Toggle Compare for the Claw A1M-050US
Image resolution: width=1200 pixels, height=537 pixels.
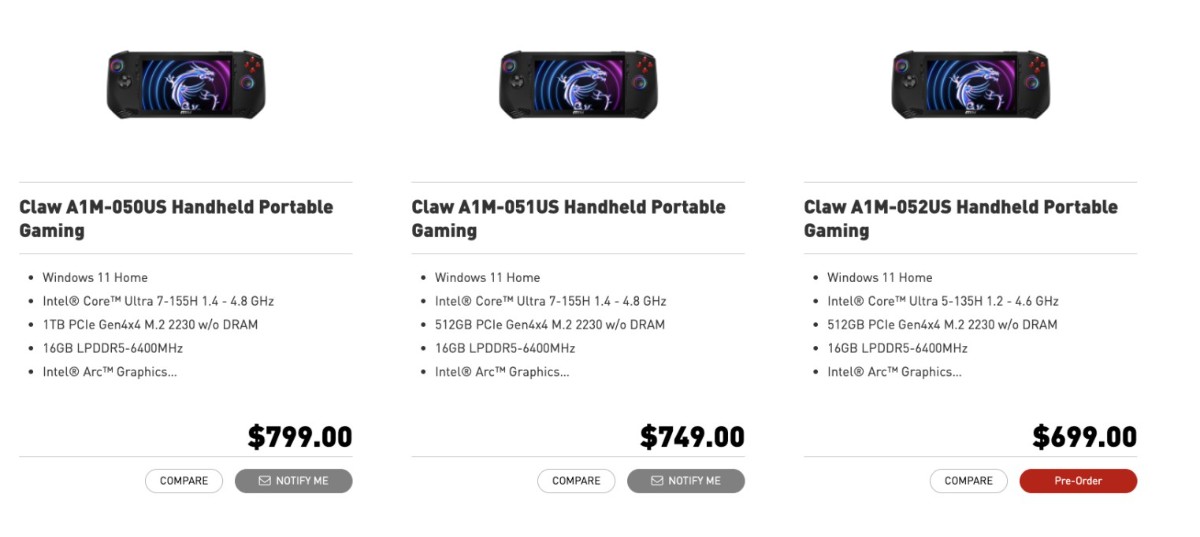[x=184, y=481]
